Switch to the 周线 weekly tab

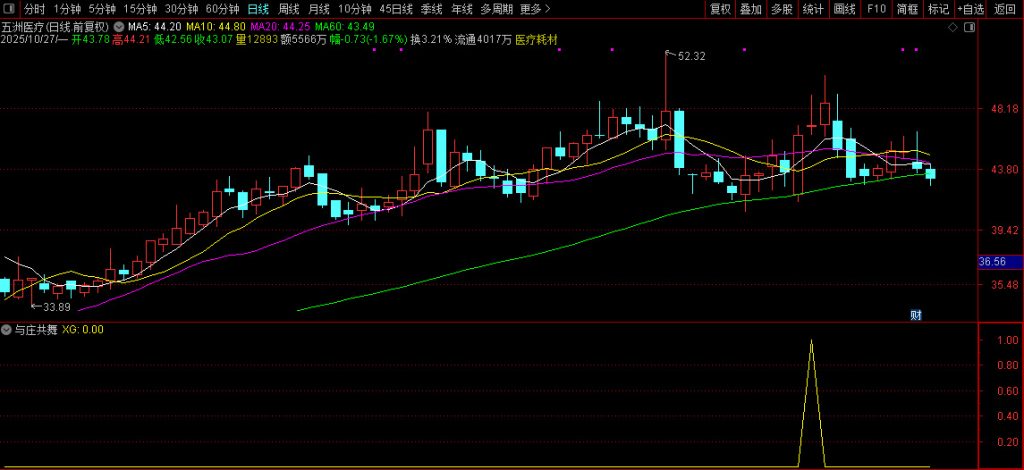pyautogui.click(x=288, y=9)
